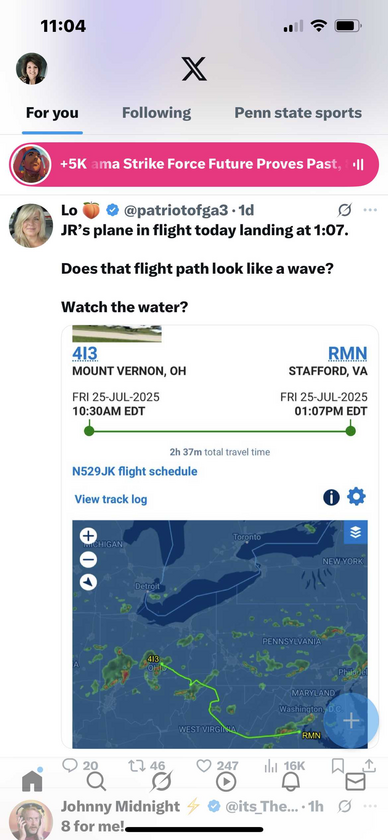Screen dimensions: 388x840
Task: Open the Grok icon on Lo's post
Action: pos(345,210)
